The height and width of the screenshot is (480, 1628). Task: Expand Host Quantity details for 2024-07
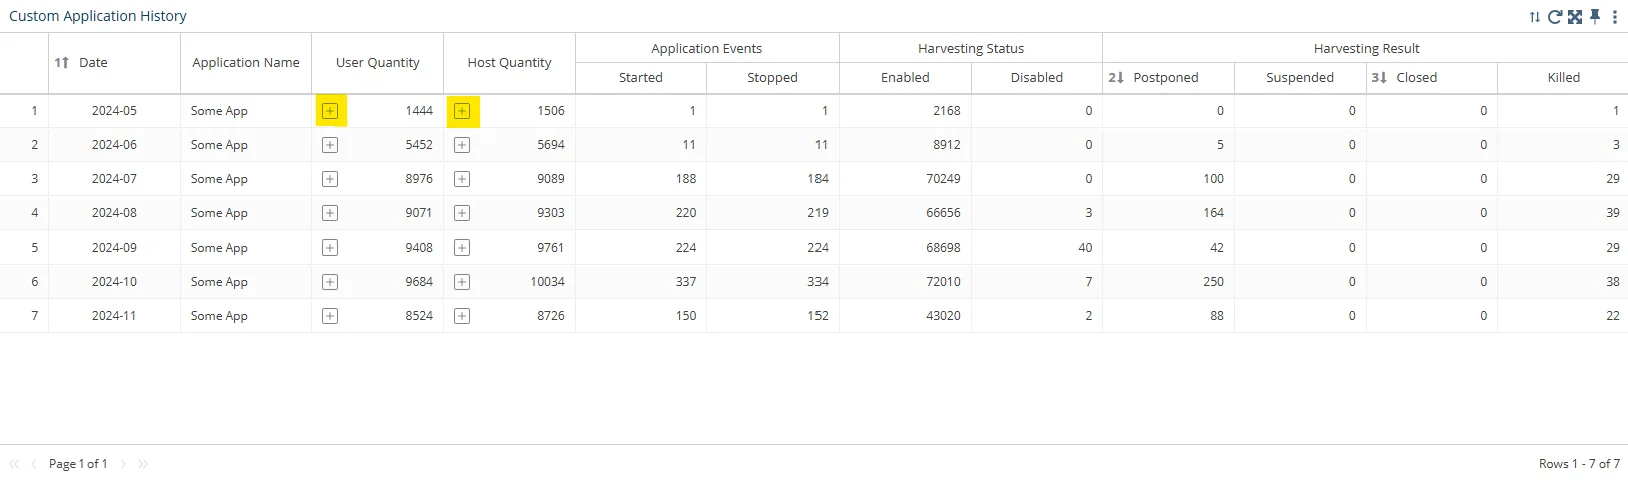pyautogui.click(x=462, y=179)
